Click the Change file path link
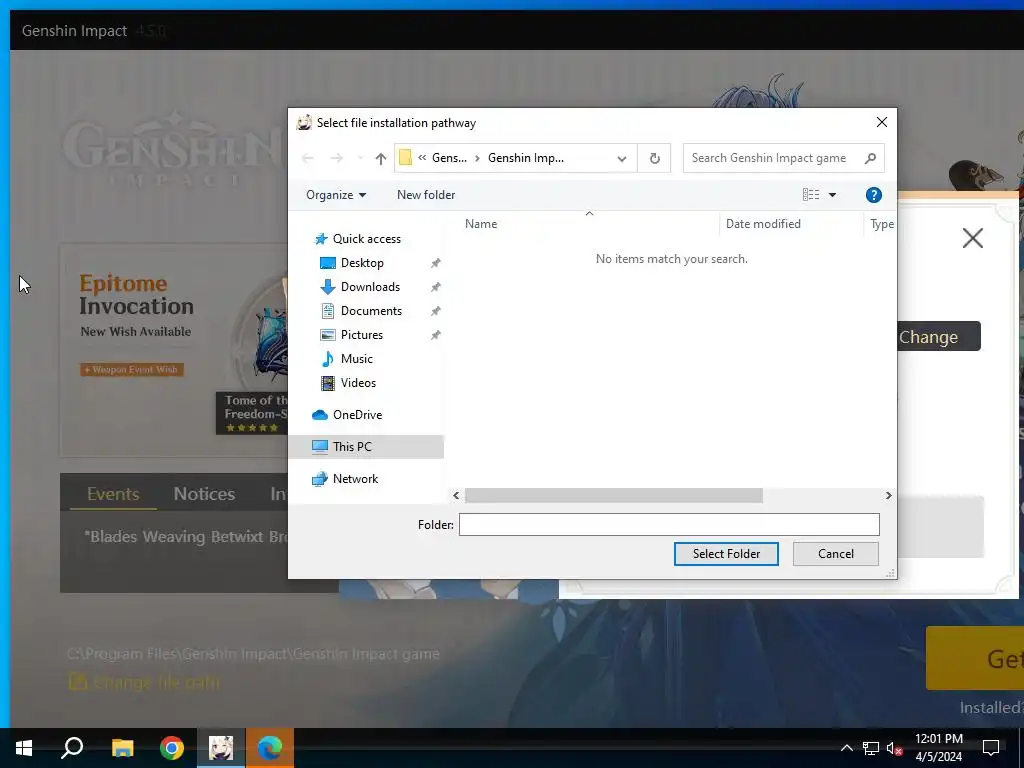The height and width of the screenshot is (768, 1024). tap(144, 682)
